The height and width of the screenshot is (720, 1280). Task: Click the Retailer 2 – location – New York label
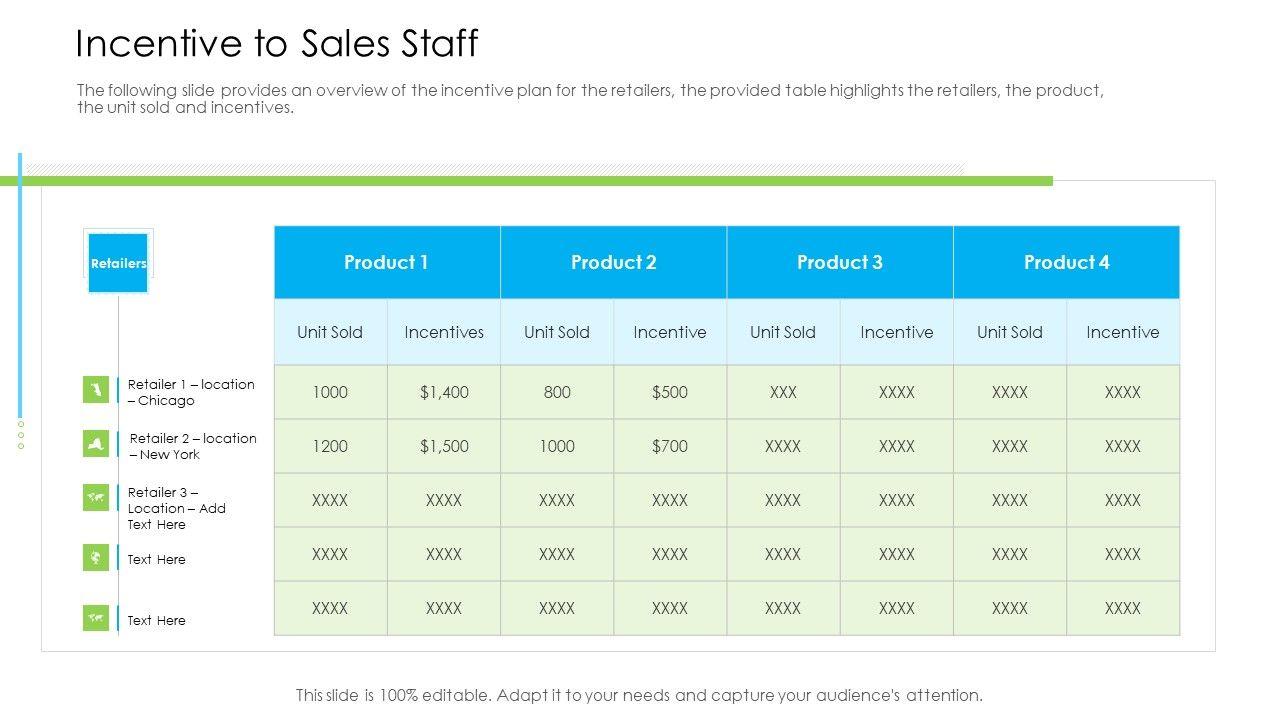(x=192, y=446)
